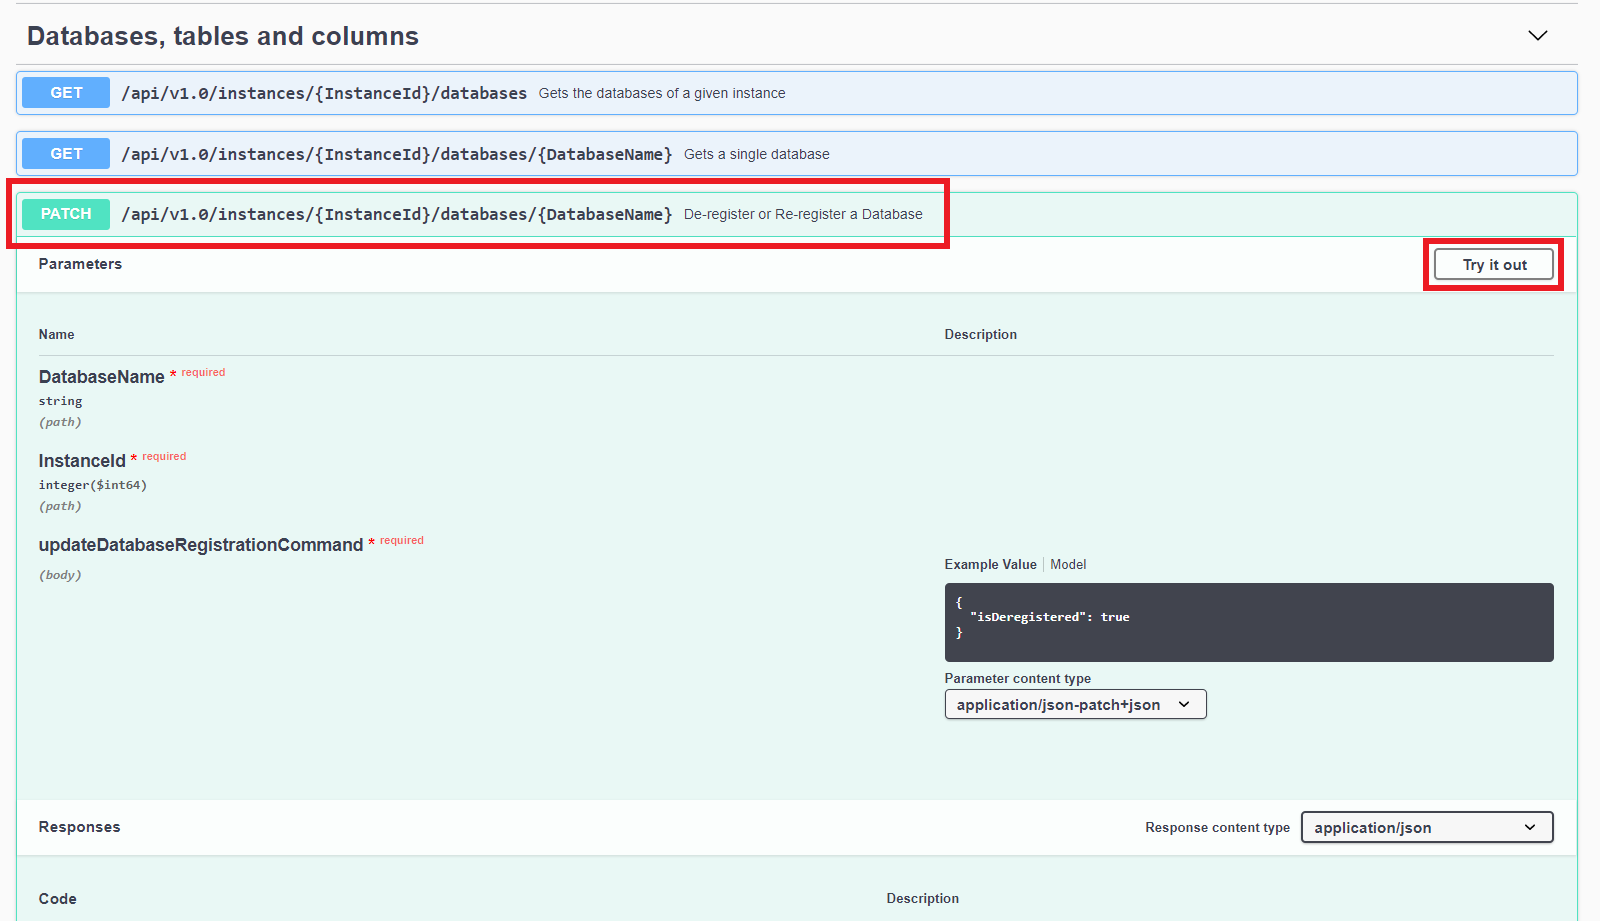
Task: Click the 'Response content type' label
Action: [1217, 827]
